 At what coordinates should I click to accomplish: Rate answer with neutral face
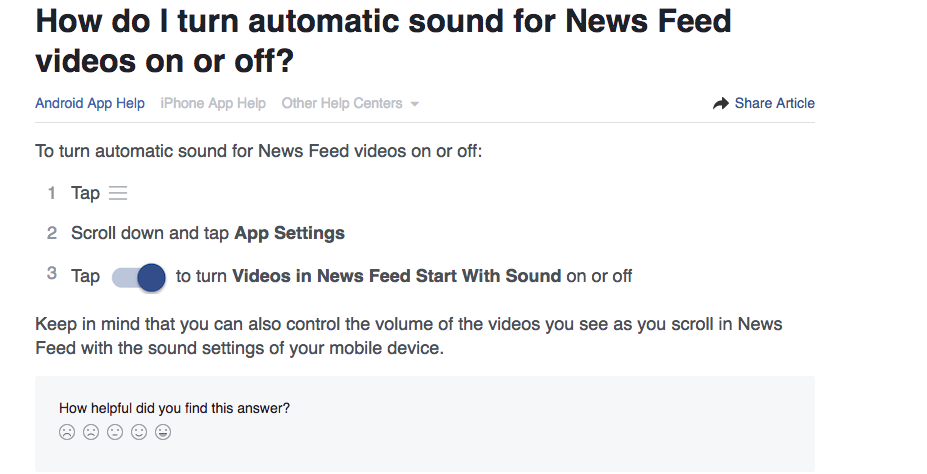coord(115,432)
